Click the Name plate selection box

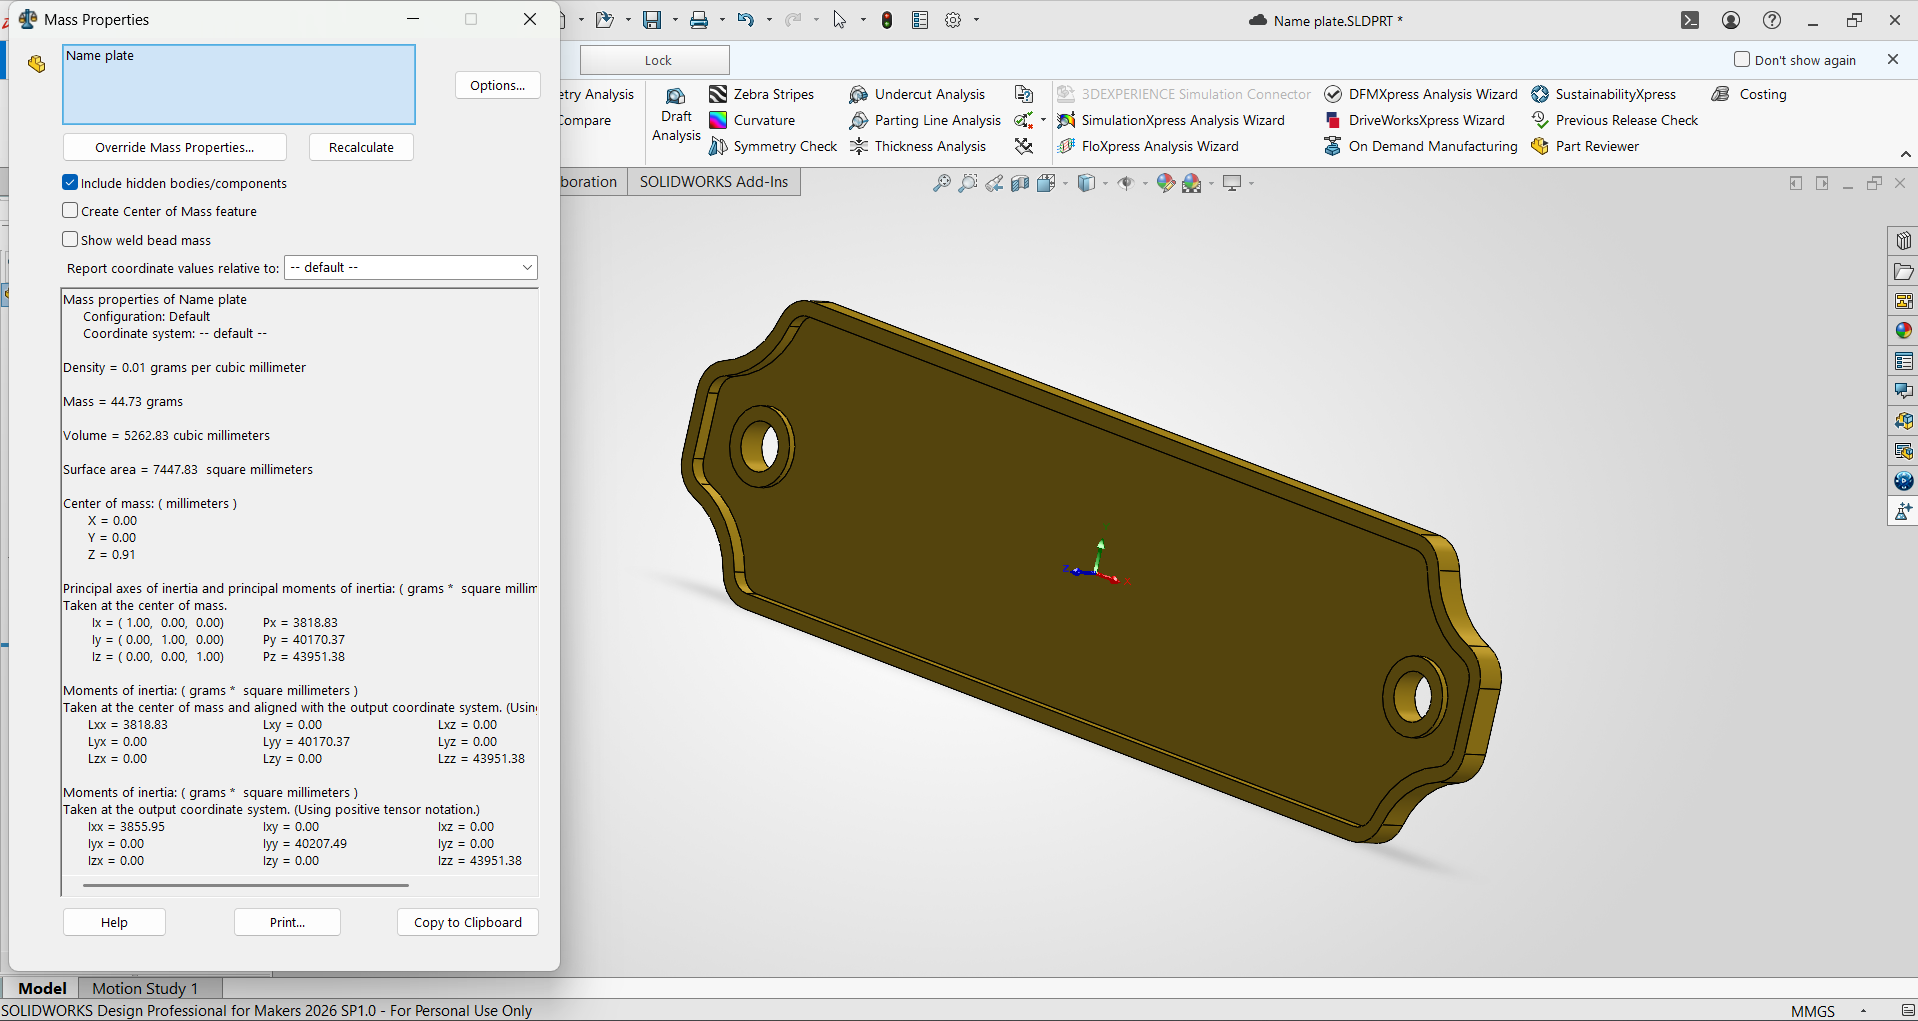239,84
